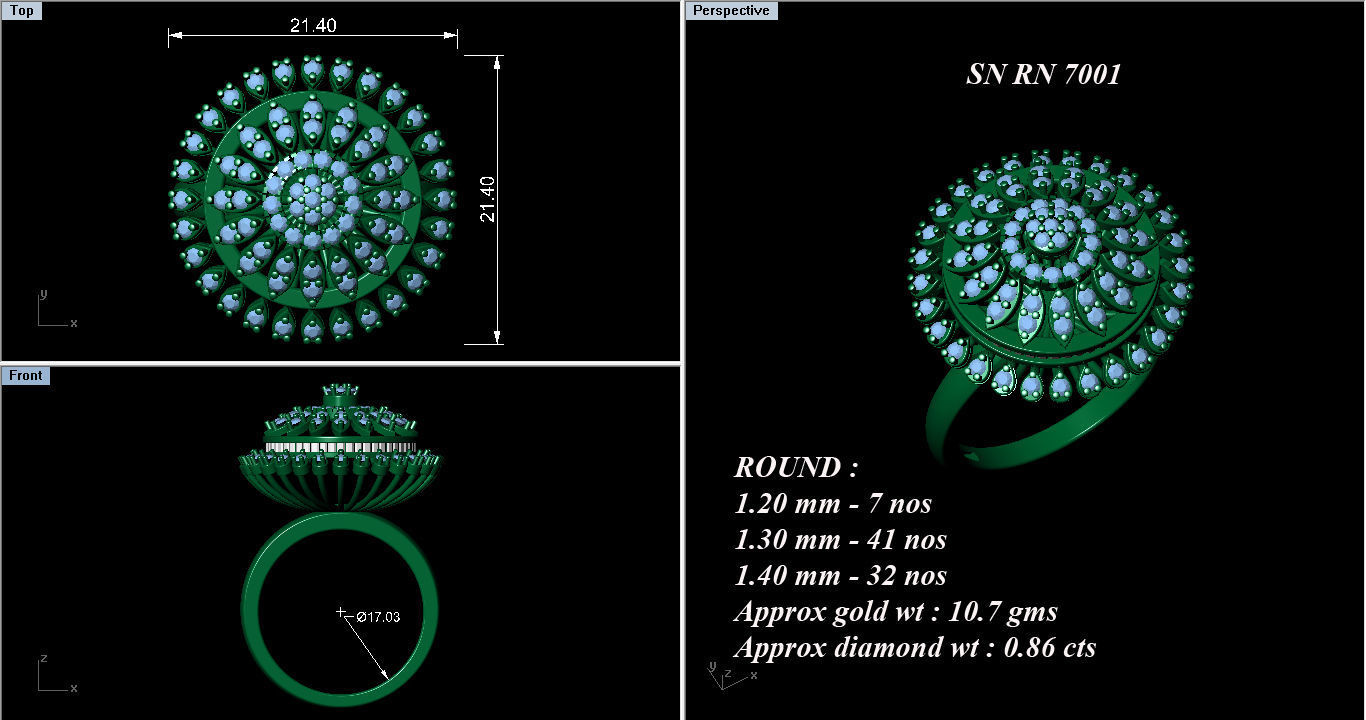Select the SN RN 7001 text

click(1043, 74)
